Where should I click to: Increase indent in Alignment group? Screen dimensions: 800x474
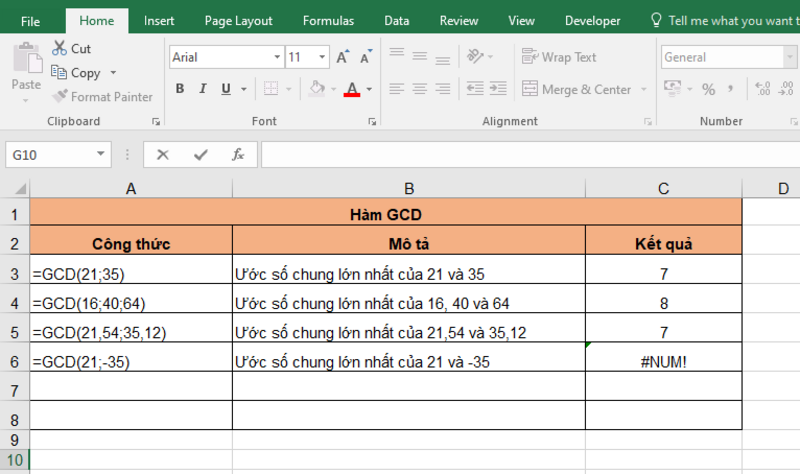tap(498, 88)
